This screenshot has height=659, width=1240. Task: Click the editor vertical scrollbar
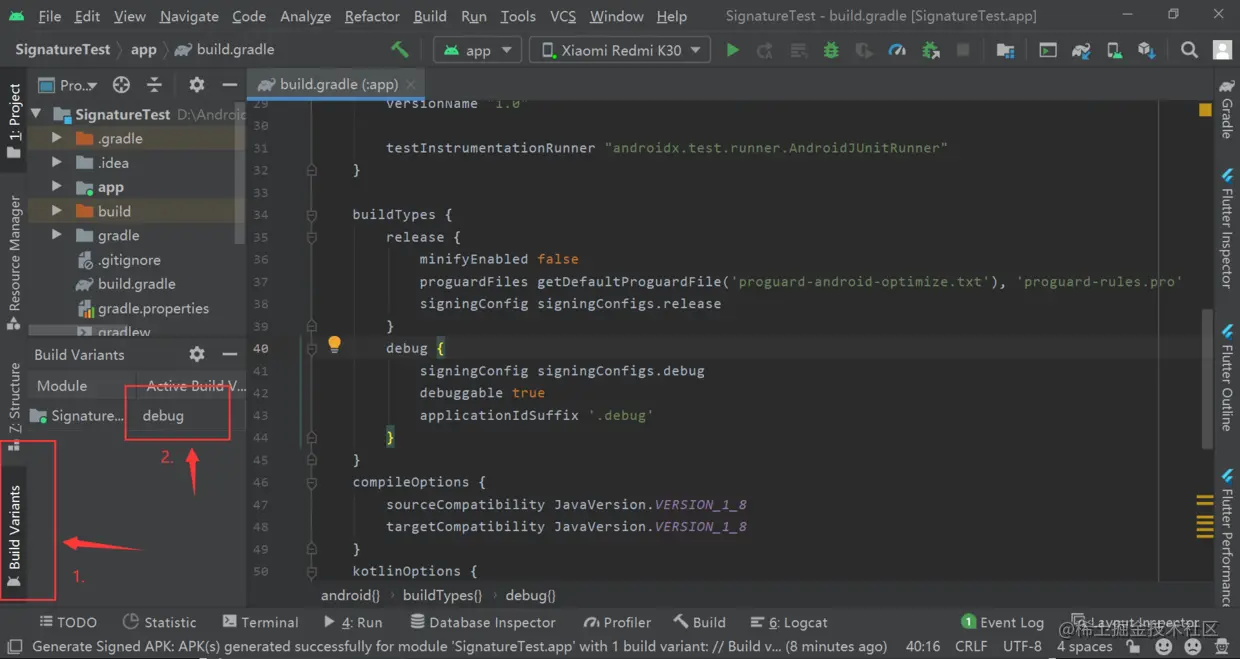point(1208,380)
